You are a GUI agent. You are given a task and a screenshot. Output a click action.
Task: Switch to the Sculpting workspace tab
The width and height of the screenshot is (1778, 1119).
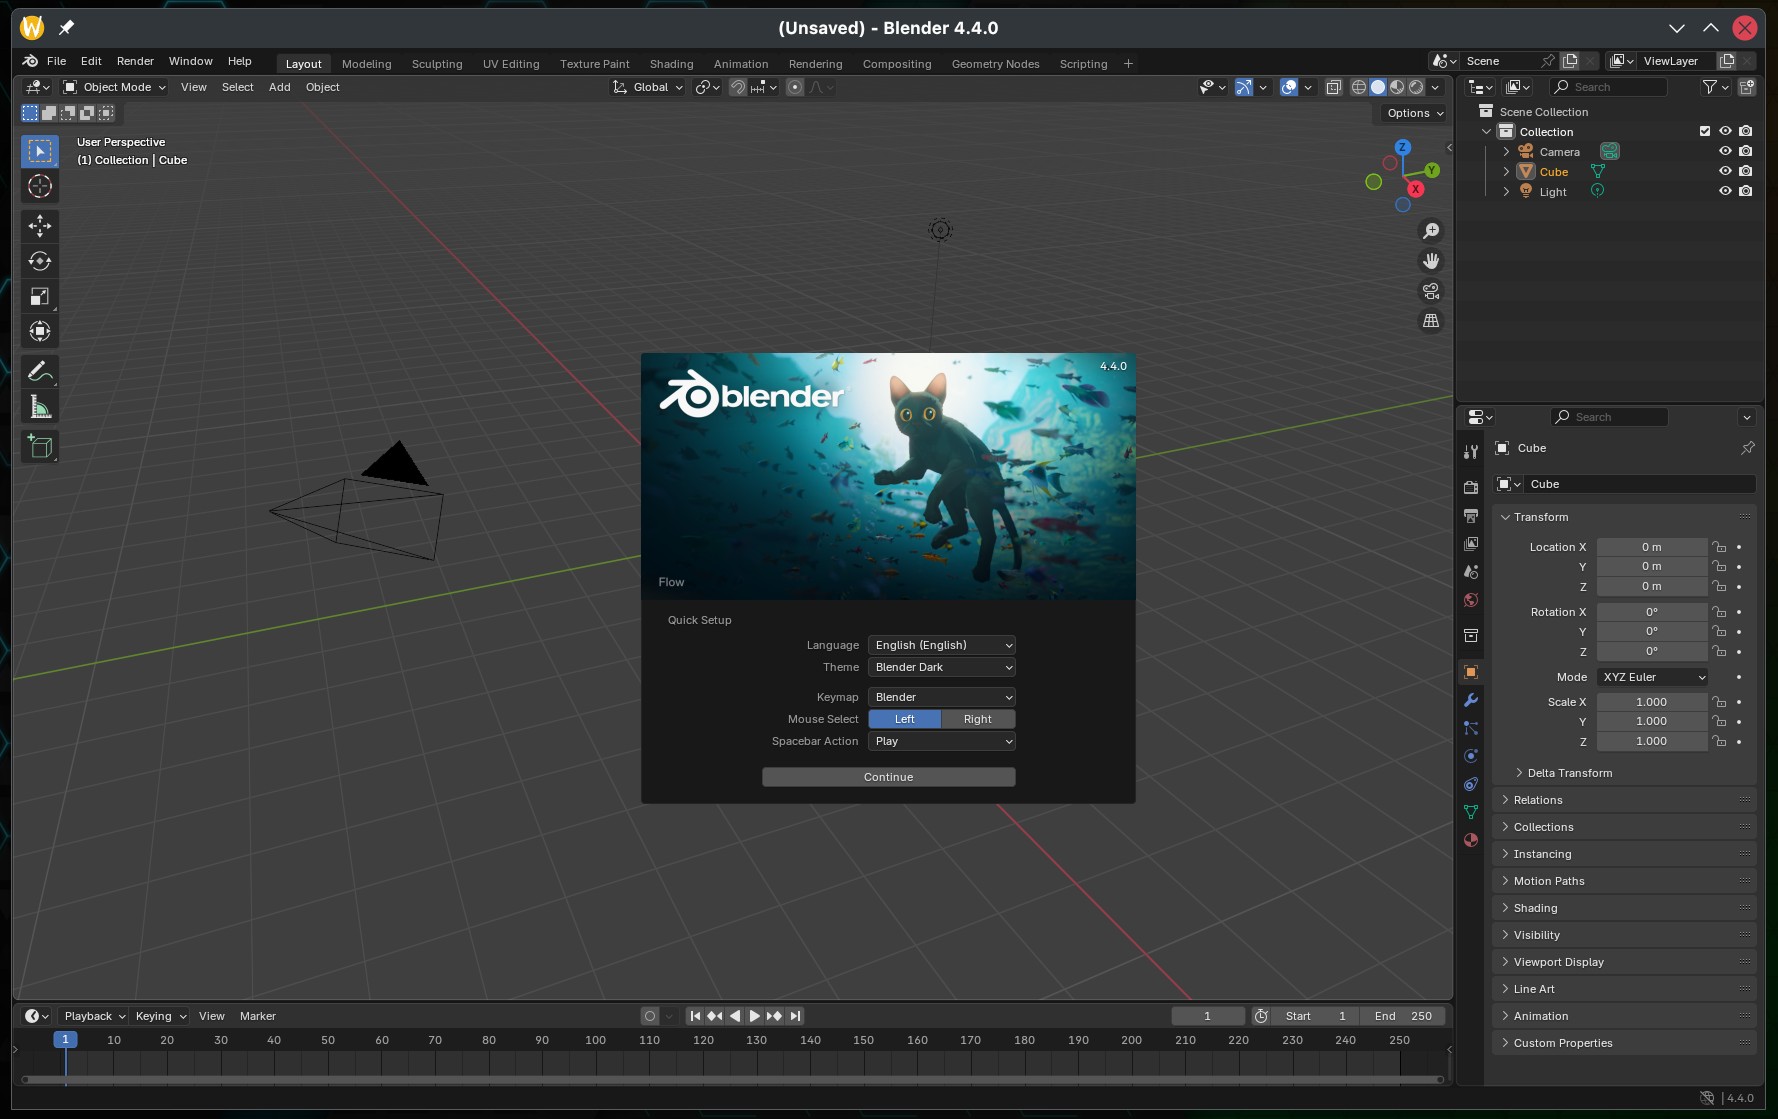(437, 64)
